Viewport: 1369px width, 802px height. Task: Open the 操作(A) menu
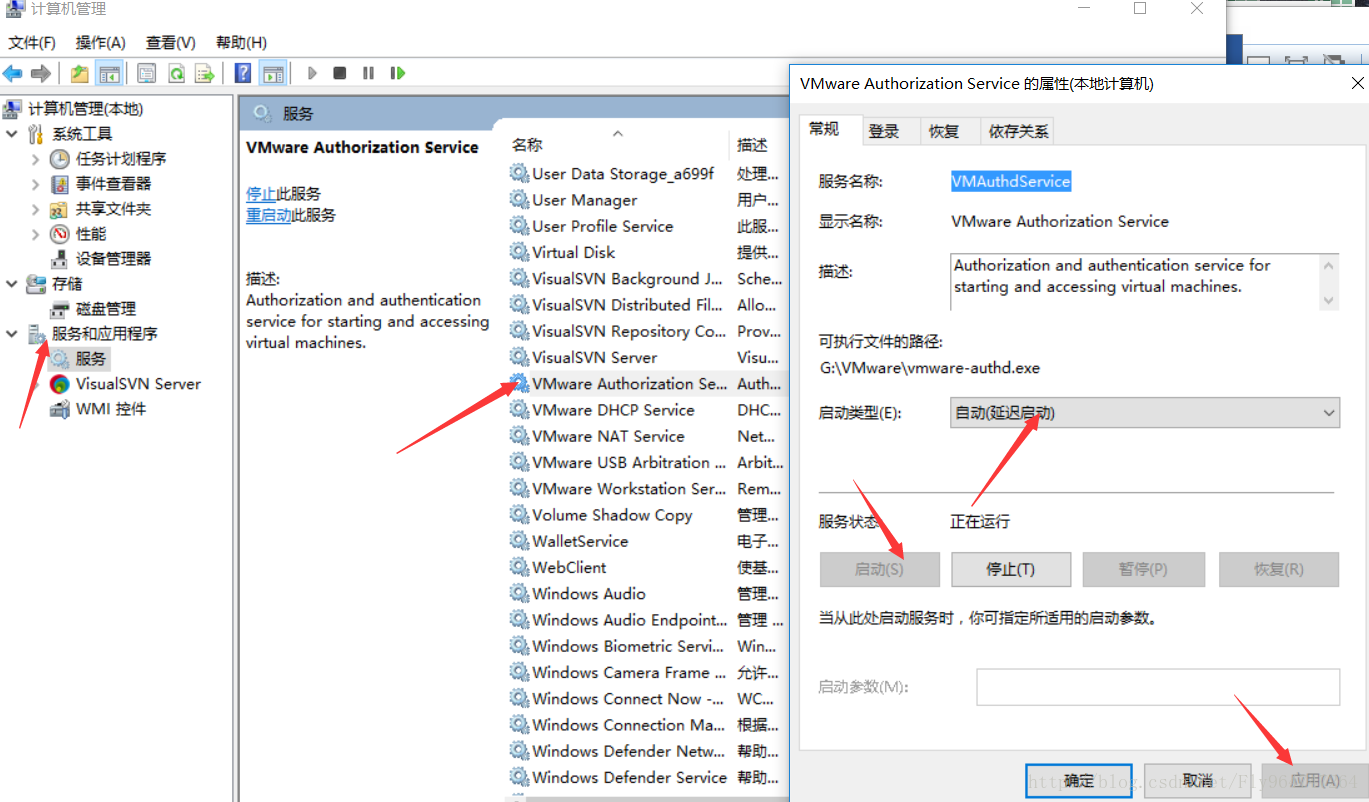point(101,42)
